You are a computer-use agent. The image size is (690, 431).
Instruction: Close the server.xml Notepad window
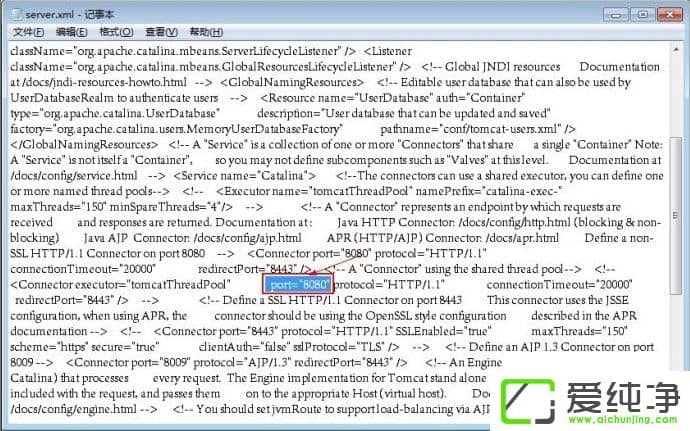click(x=668, y=12)
